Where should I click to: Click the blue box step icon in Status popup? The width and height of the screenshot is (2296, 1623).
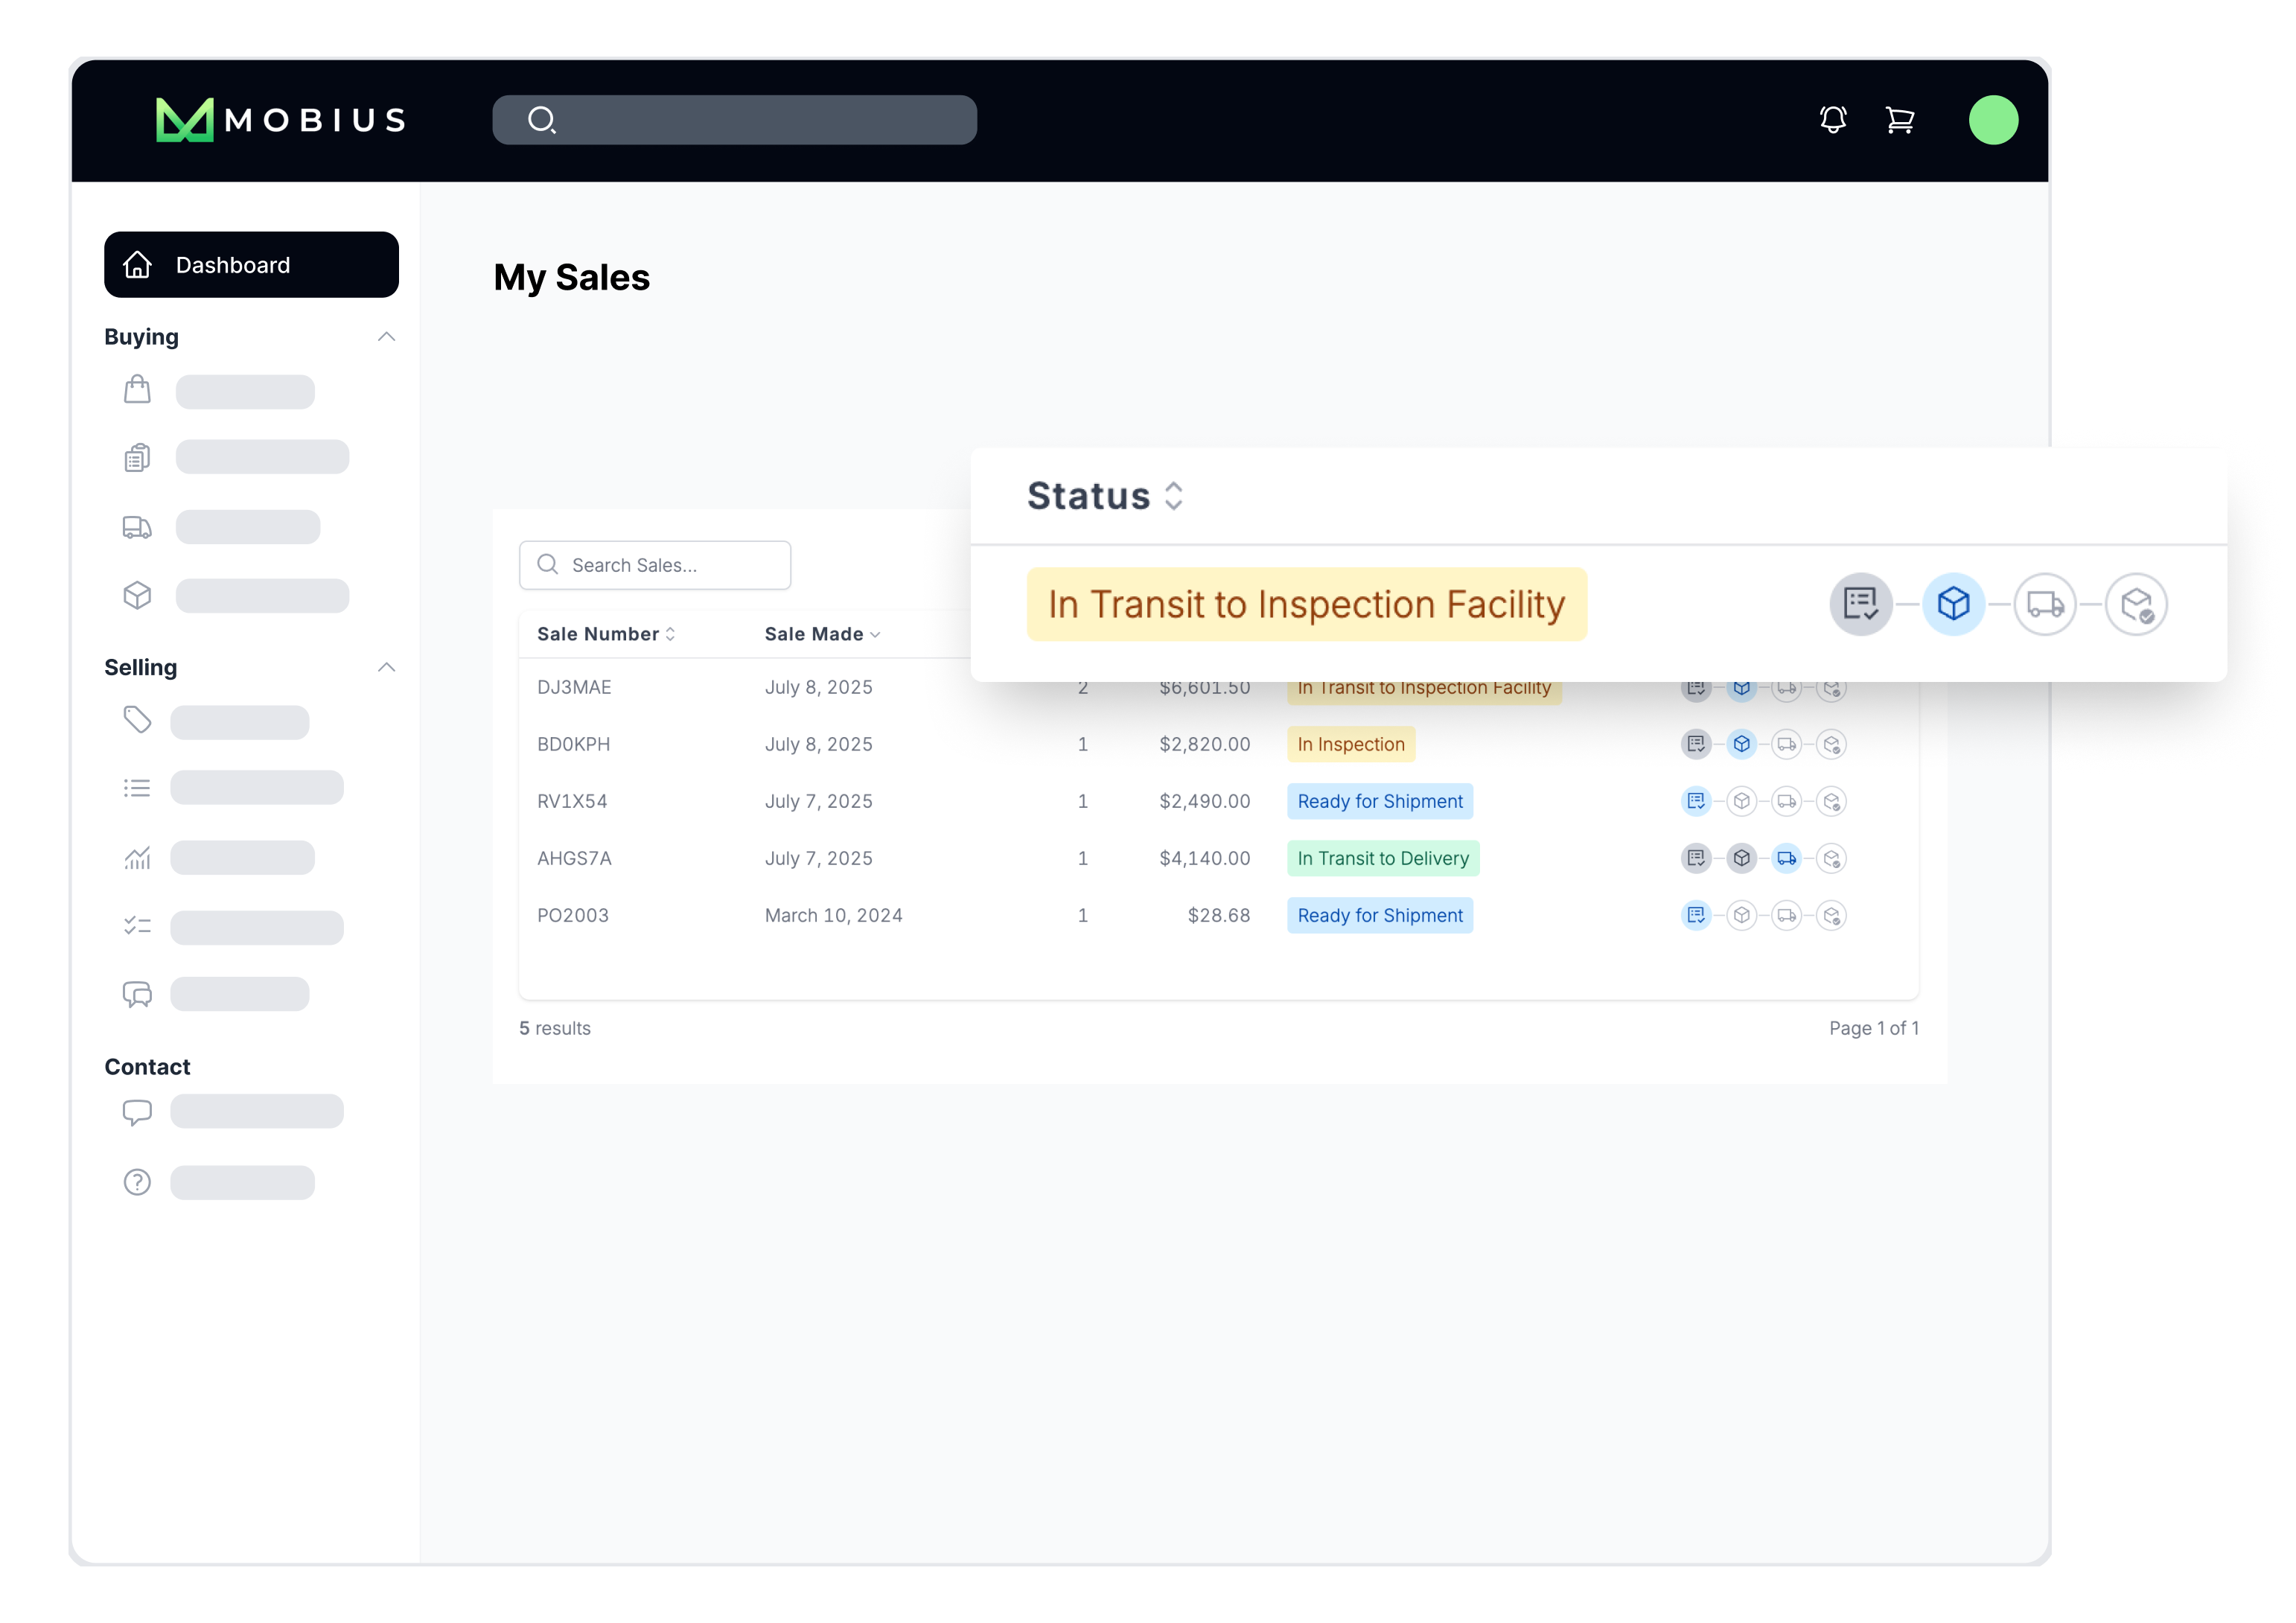(x=1953, y=604)
